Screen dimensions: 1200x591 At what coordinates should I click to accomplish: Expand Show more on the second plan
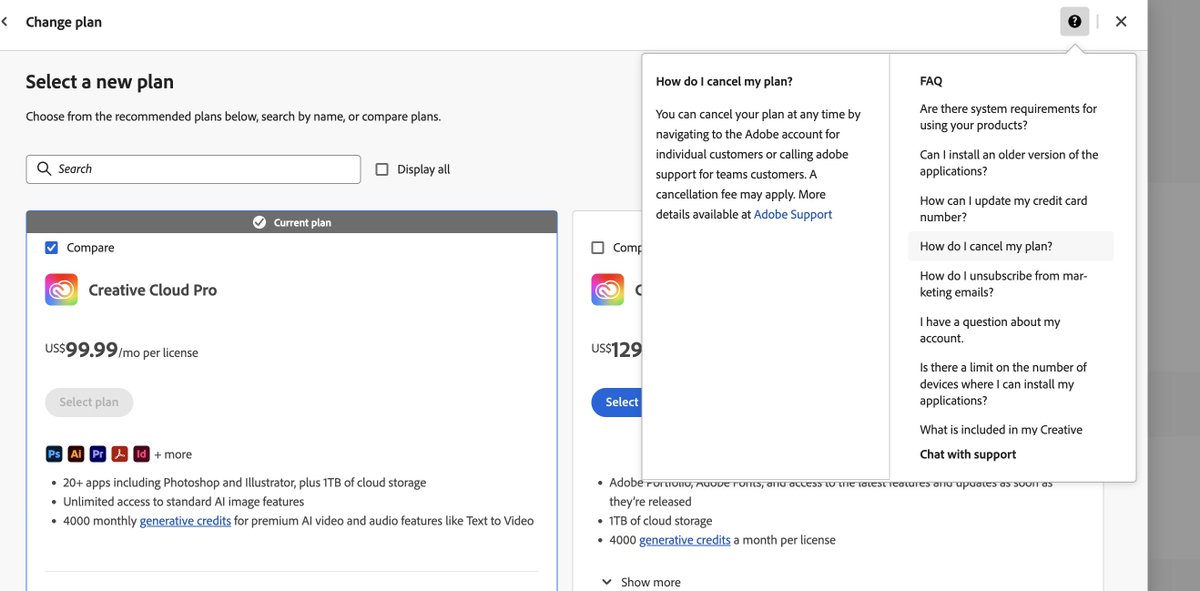tap(640, 581)
